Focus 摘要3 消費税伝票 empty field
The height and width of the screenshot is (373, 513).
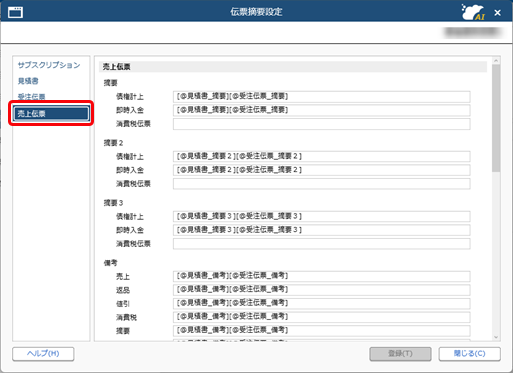[x=322, y=244]
